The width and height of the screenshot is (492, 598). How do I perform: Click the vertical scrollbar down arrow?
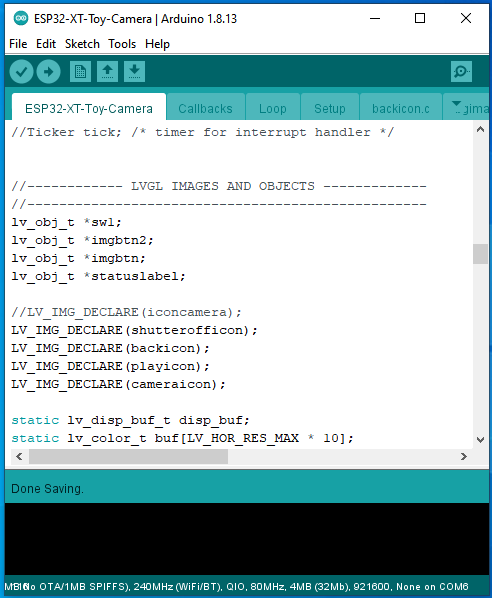coord(481,440)
